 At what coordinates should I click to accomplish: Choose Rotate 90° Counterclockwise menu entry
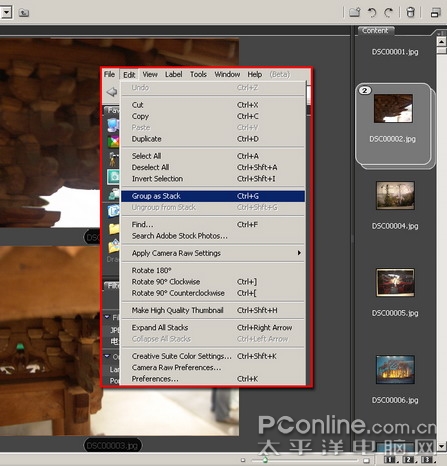coord(213,293)
